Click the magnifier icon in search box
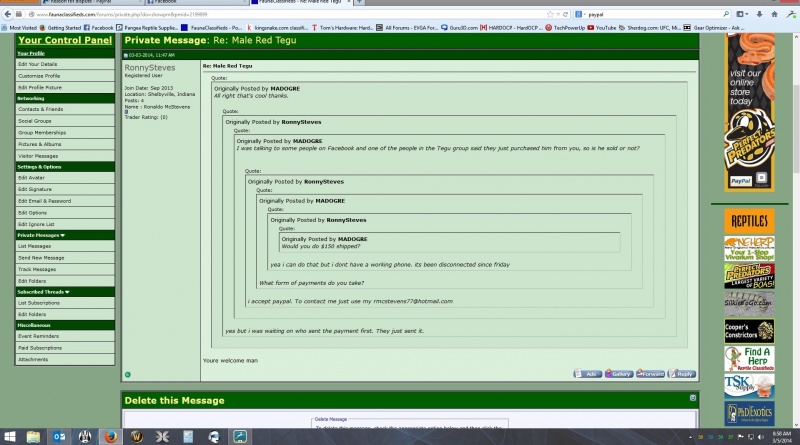 coord(726,14)
